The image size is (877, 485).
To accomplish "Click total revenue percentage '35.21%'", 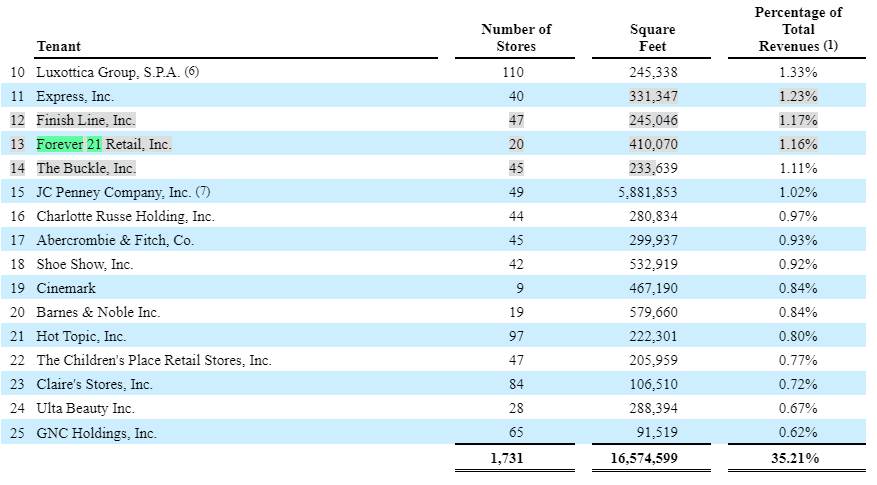I will (x=795, y=459).
